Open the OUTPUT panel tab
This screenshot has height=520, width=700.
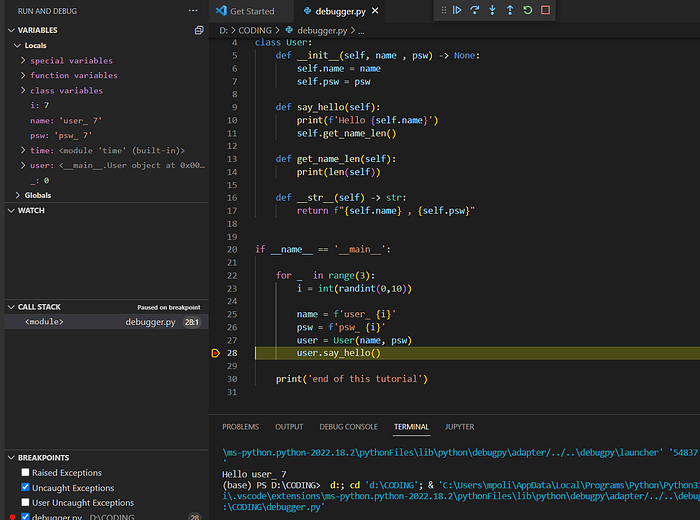tap(289, 427)
